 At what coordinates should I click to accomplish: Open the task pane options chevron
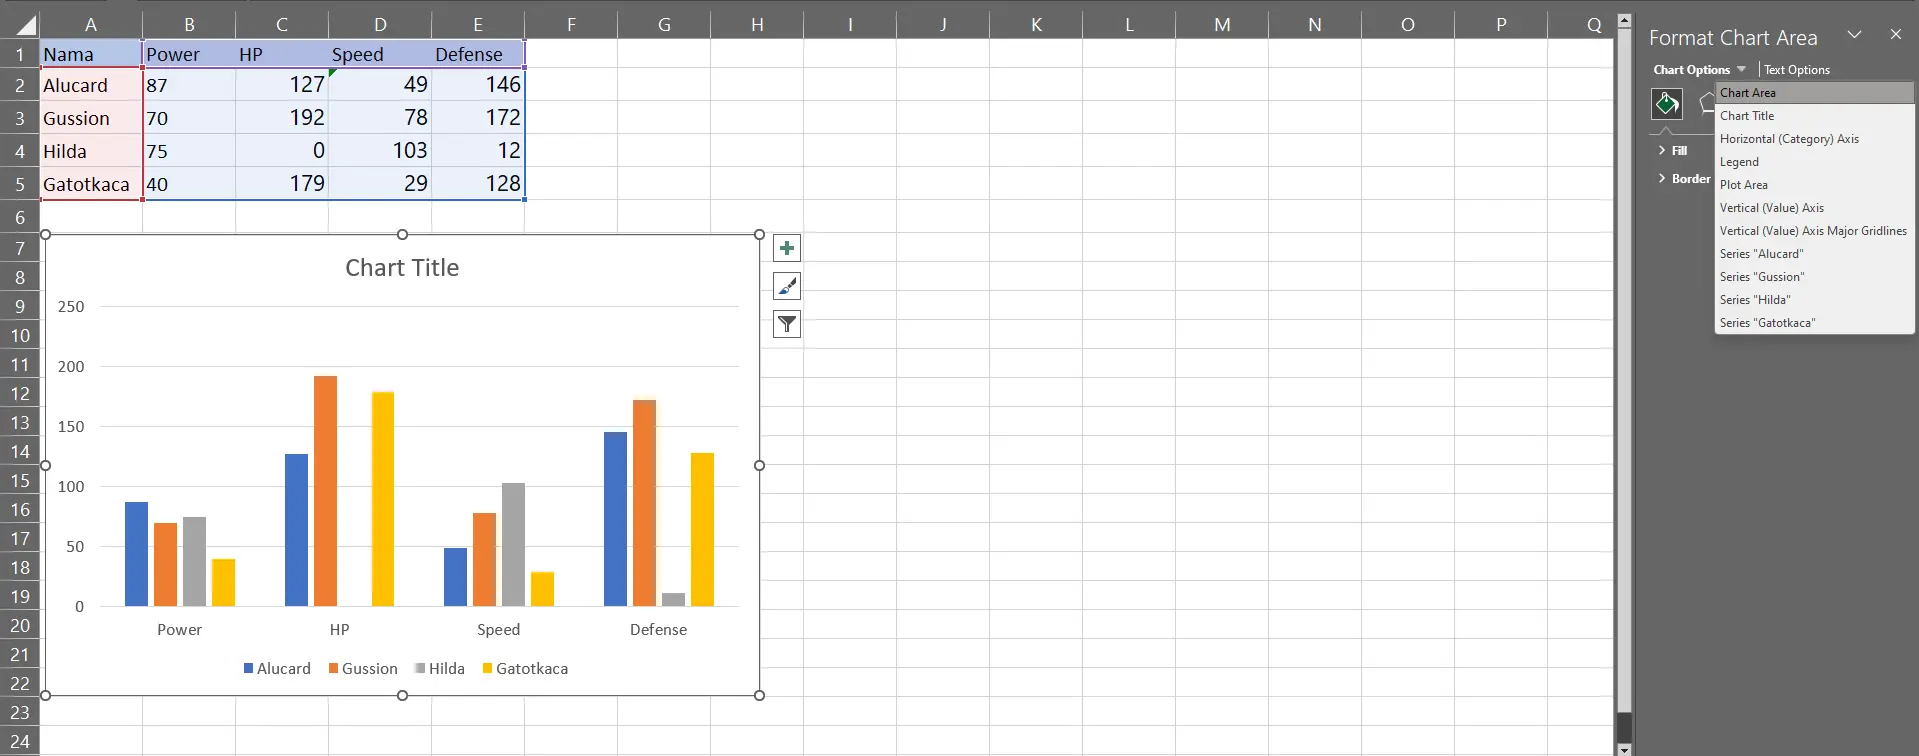click(1854, 35)
